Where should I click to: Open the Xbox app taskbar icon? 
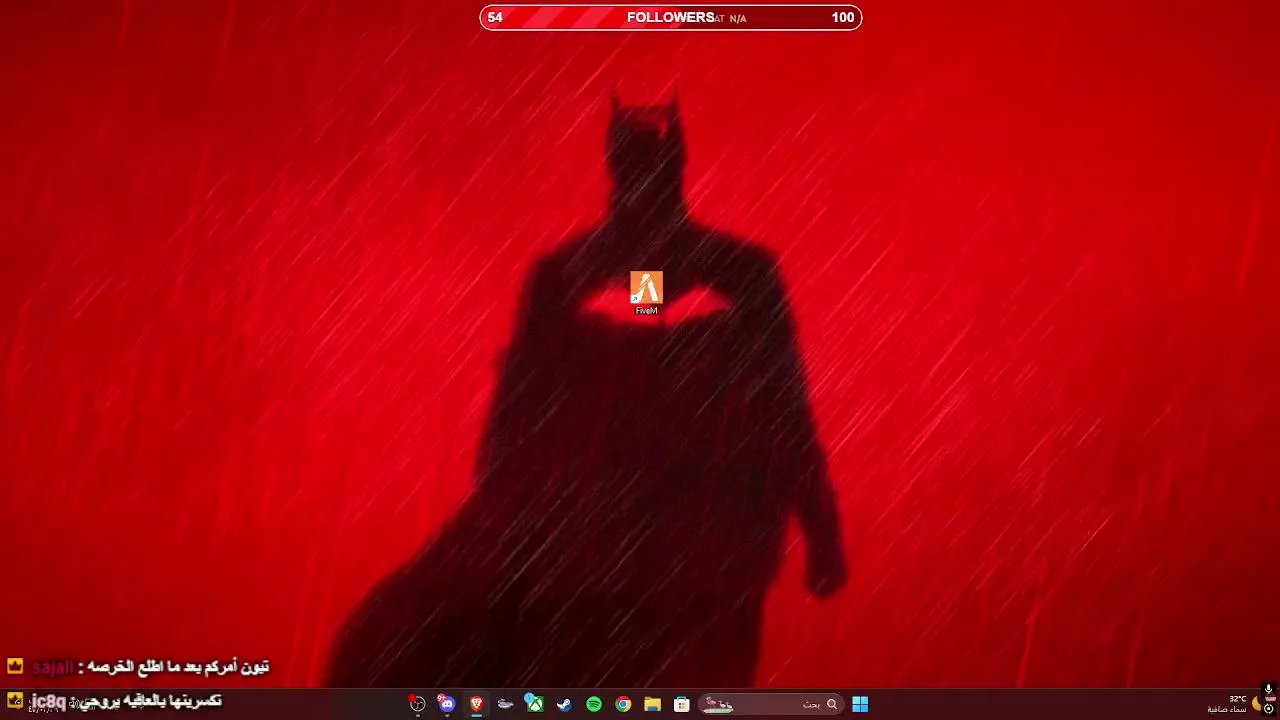click(535, 704)
